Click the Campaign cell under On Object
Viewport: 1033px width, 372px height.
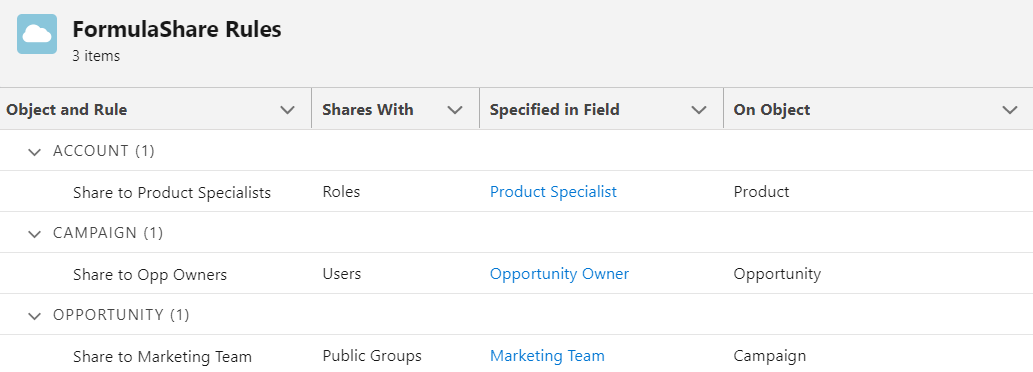click(769, 356)
